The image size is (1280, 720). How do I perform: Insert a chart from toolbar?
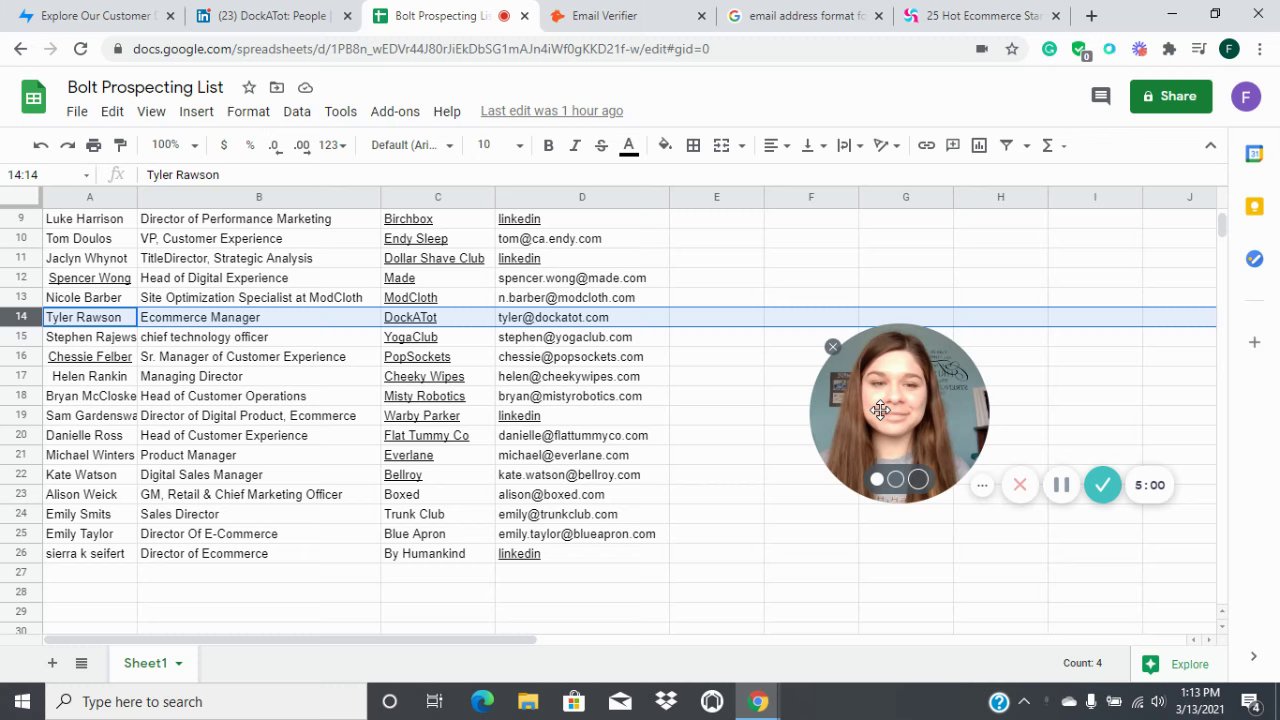[979, 145]
